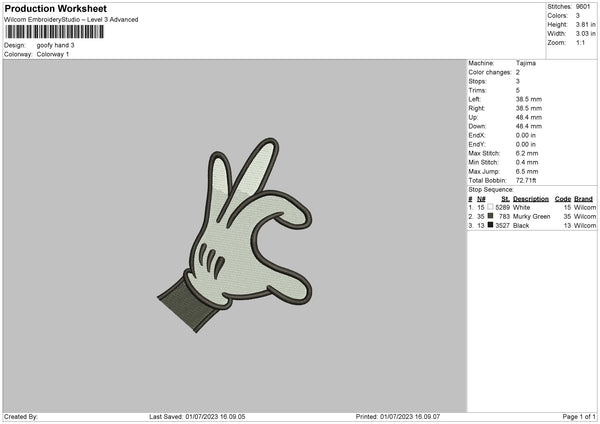Click the '48.4 mm' value beside Up

pos(529,117)
